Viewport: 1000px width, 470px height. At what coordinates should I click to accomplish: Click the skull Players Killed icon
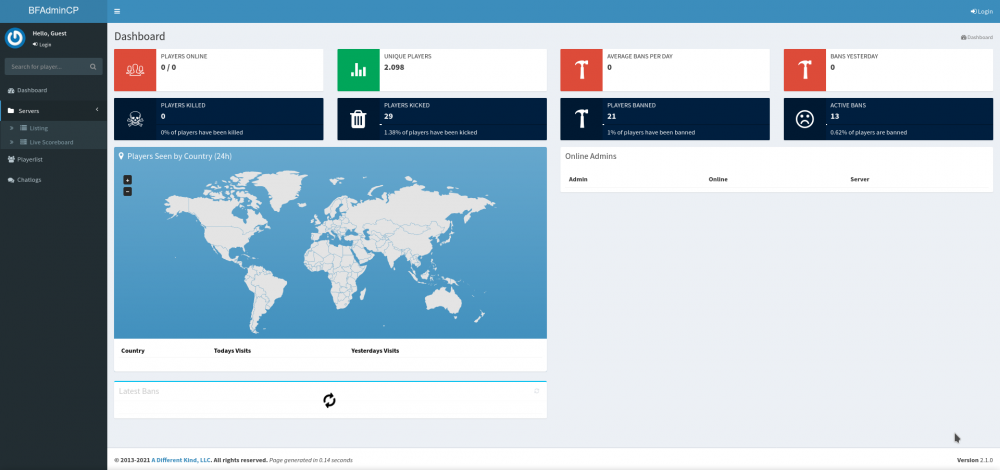pos(135,119)
